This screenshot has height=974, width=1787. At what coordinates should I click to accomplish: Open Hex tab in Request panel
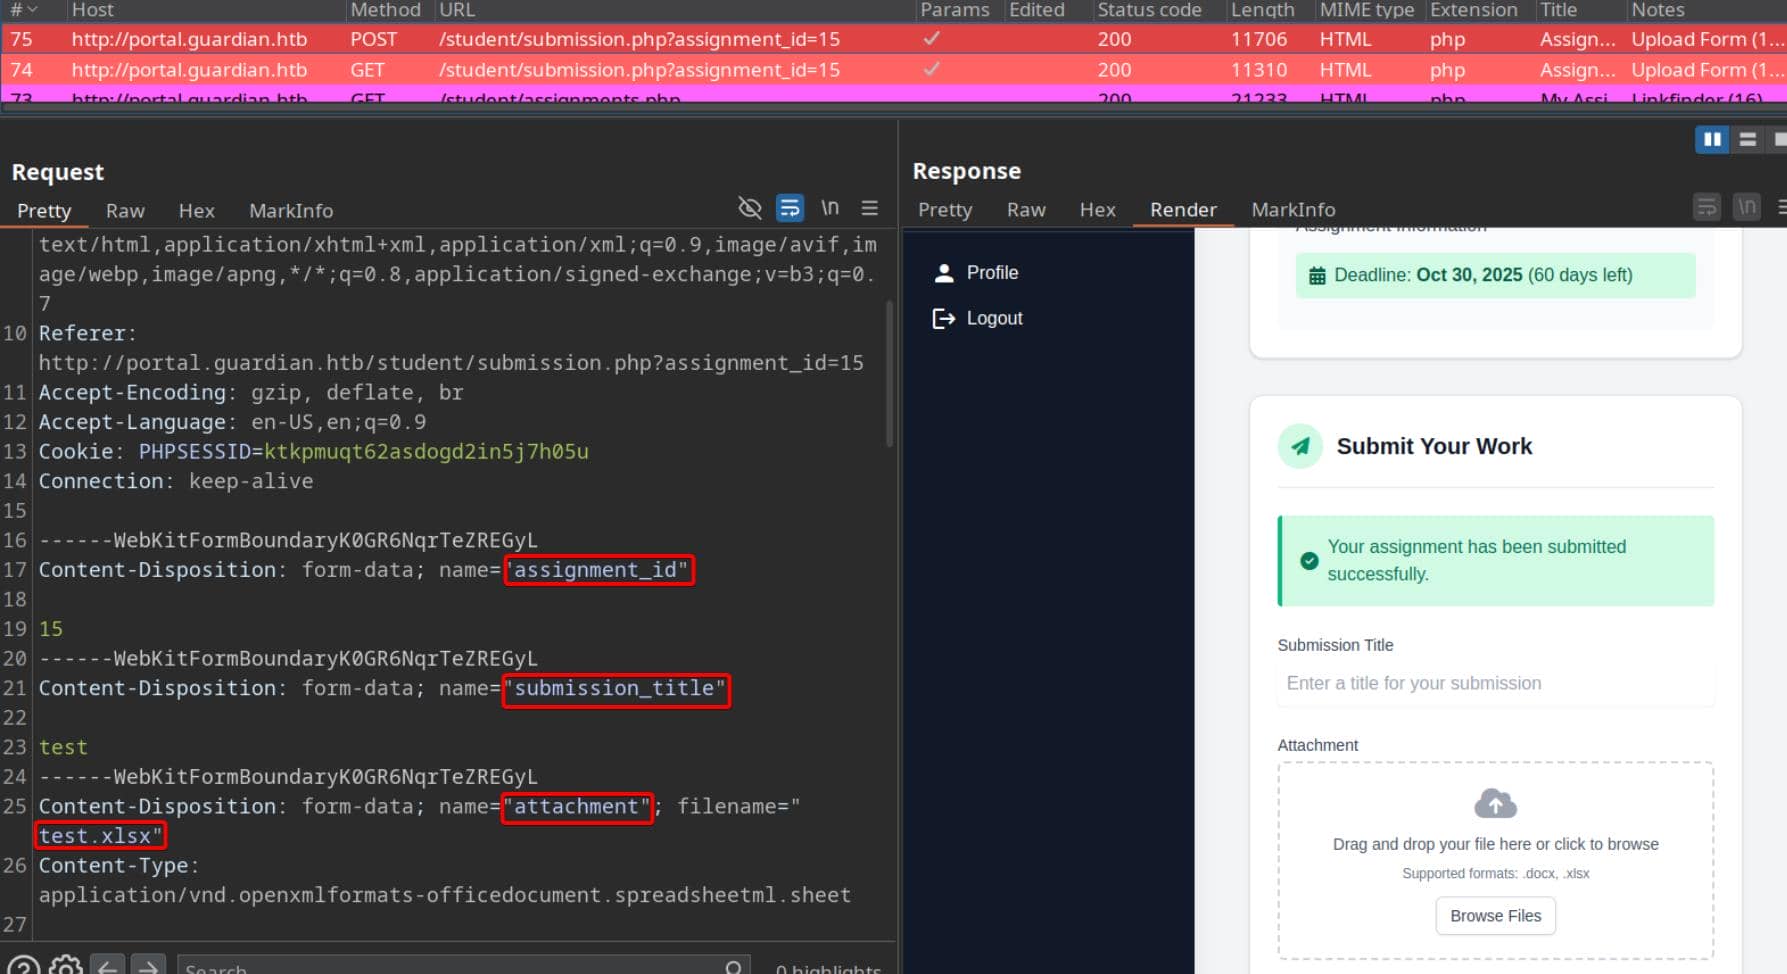click(196, 211)
